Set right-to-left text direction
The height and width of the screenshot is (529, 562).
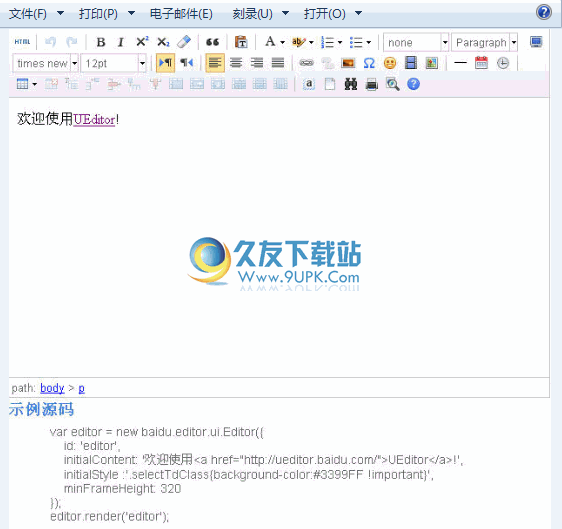(186, 63)
